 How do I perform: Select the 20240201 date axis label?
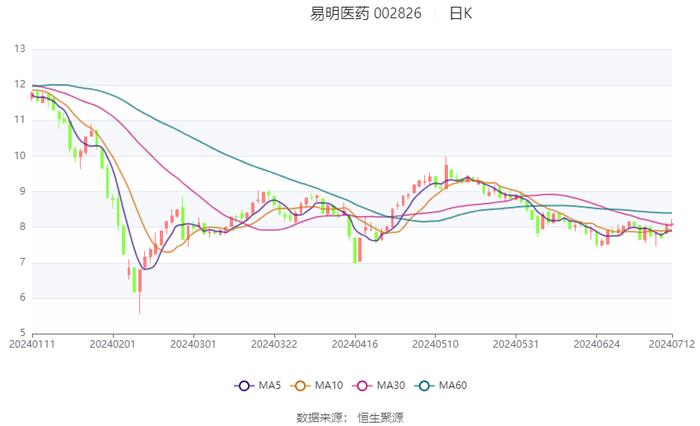pos(112,344)
